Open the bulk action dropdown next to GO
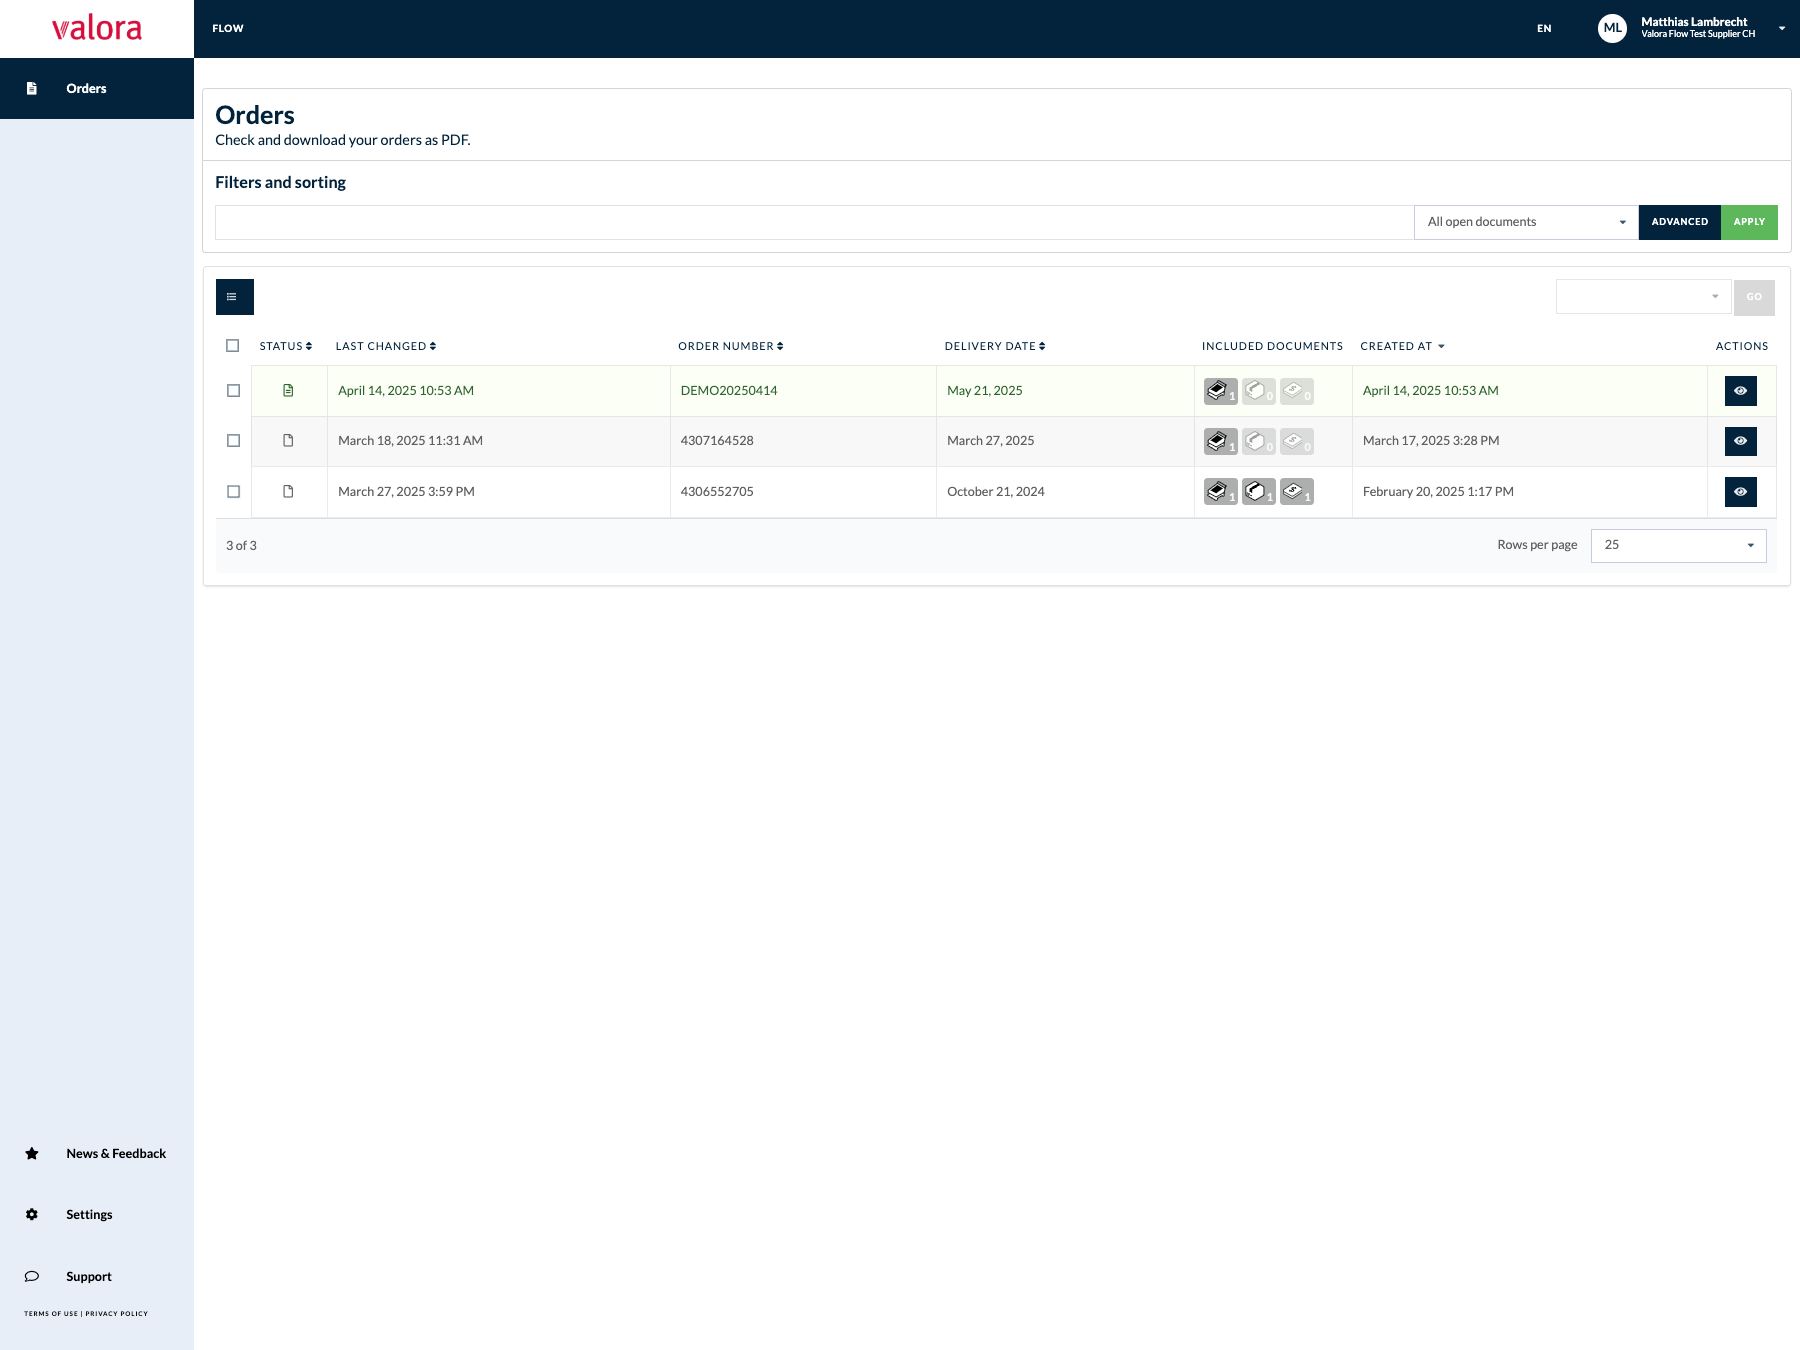 [x=1643, y=297]
